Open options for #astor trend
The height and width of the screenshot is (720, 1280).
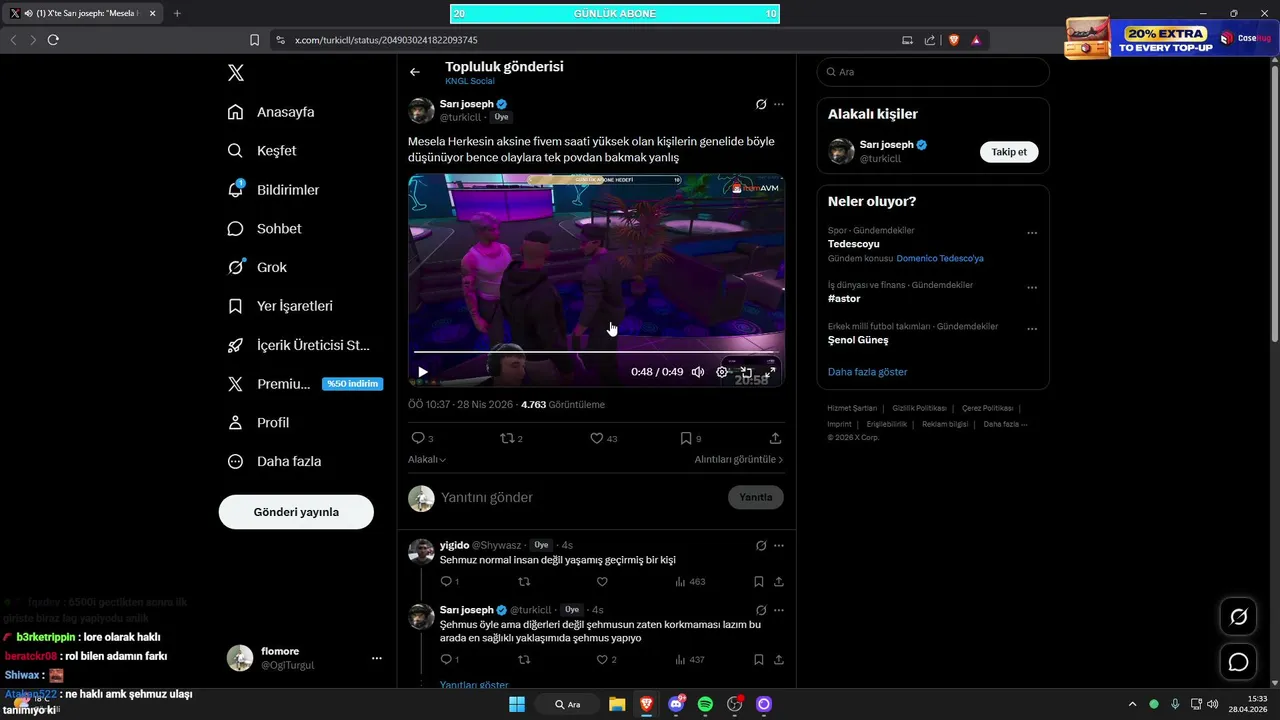(1032, 287)
